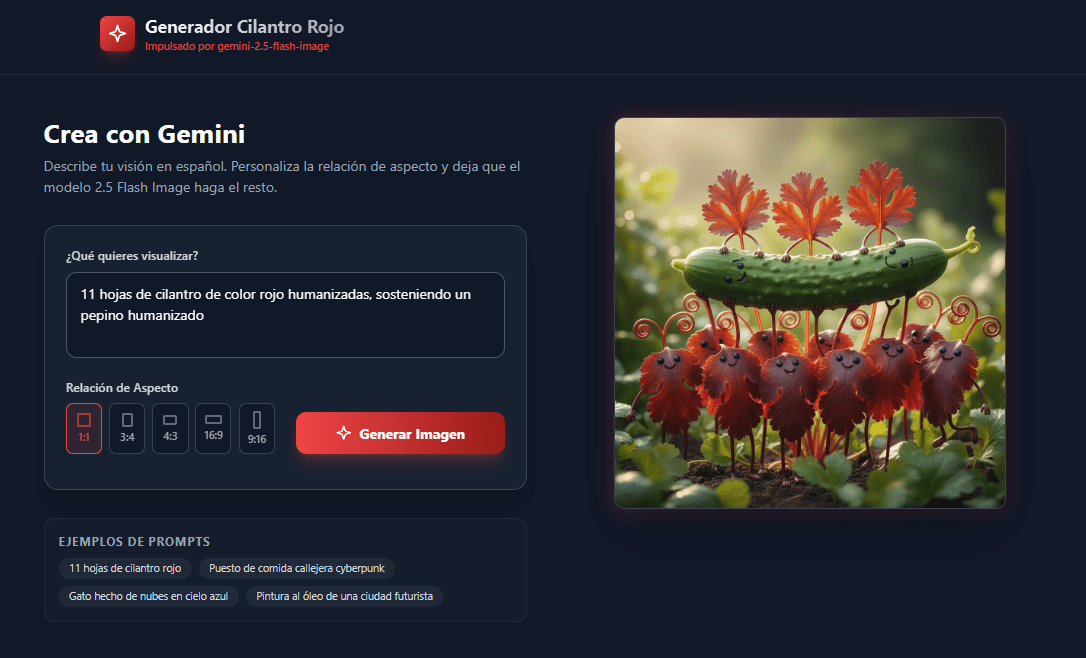Choose the 3:4 portrait aspect ratio
The width and height of the screenshot is (1086, 658).
127,428
